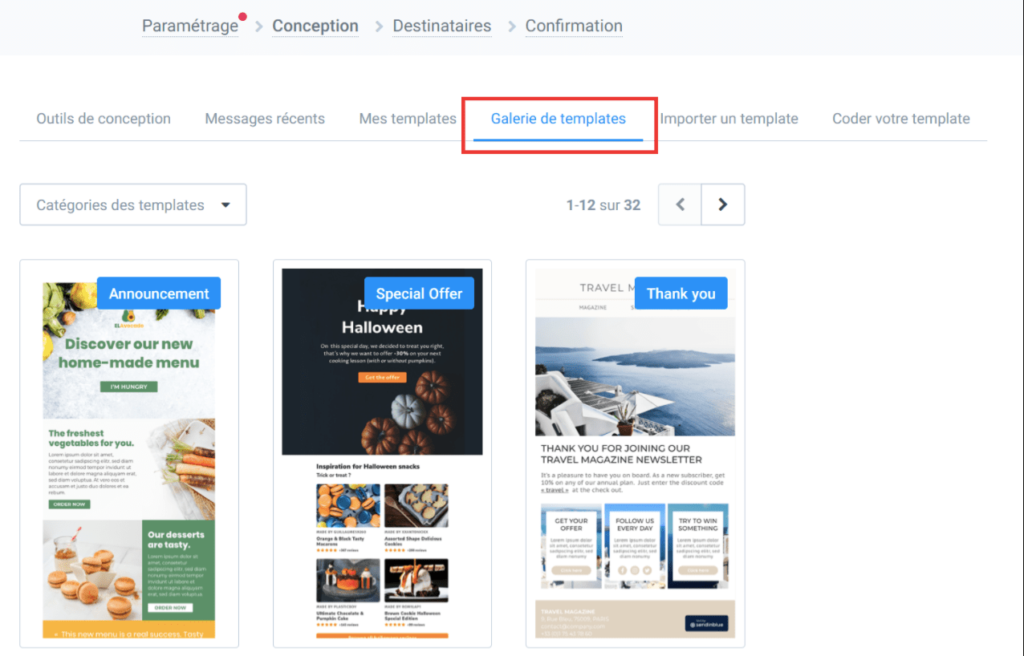Click the Special Offer category badge
This screenshot has width=1024, height=656.
[419, 293]
